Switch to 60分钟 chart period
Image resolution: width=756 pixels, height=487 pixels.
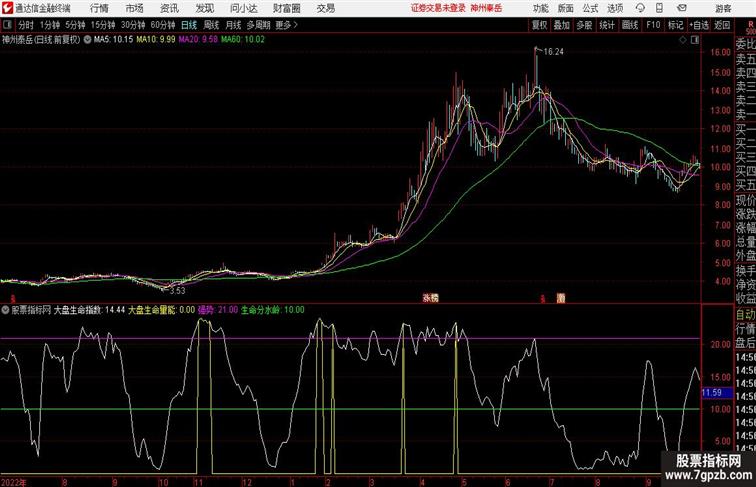pos(163,25)
